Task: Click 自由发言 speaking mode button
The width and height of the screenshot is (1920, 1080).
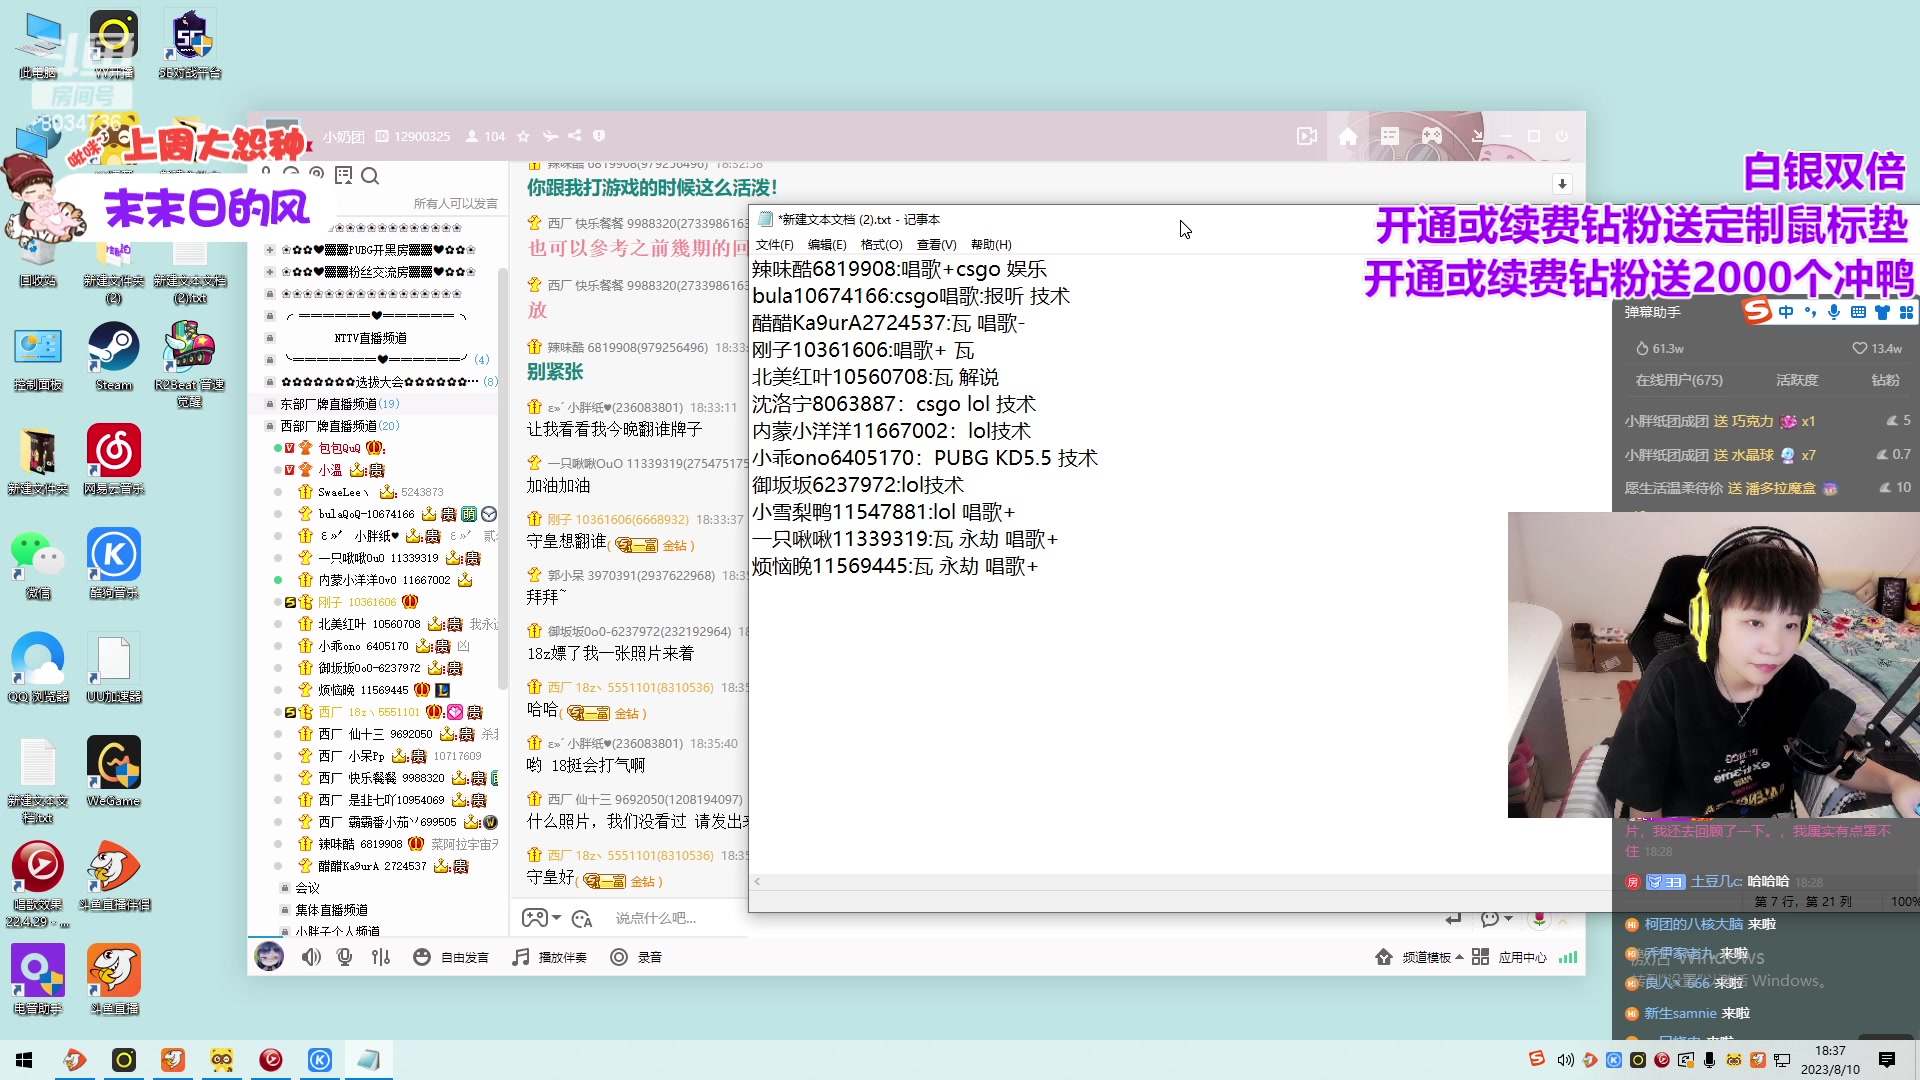Action: (451, 957)
